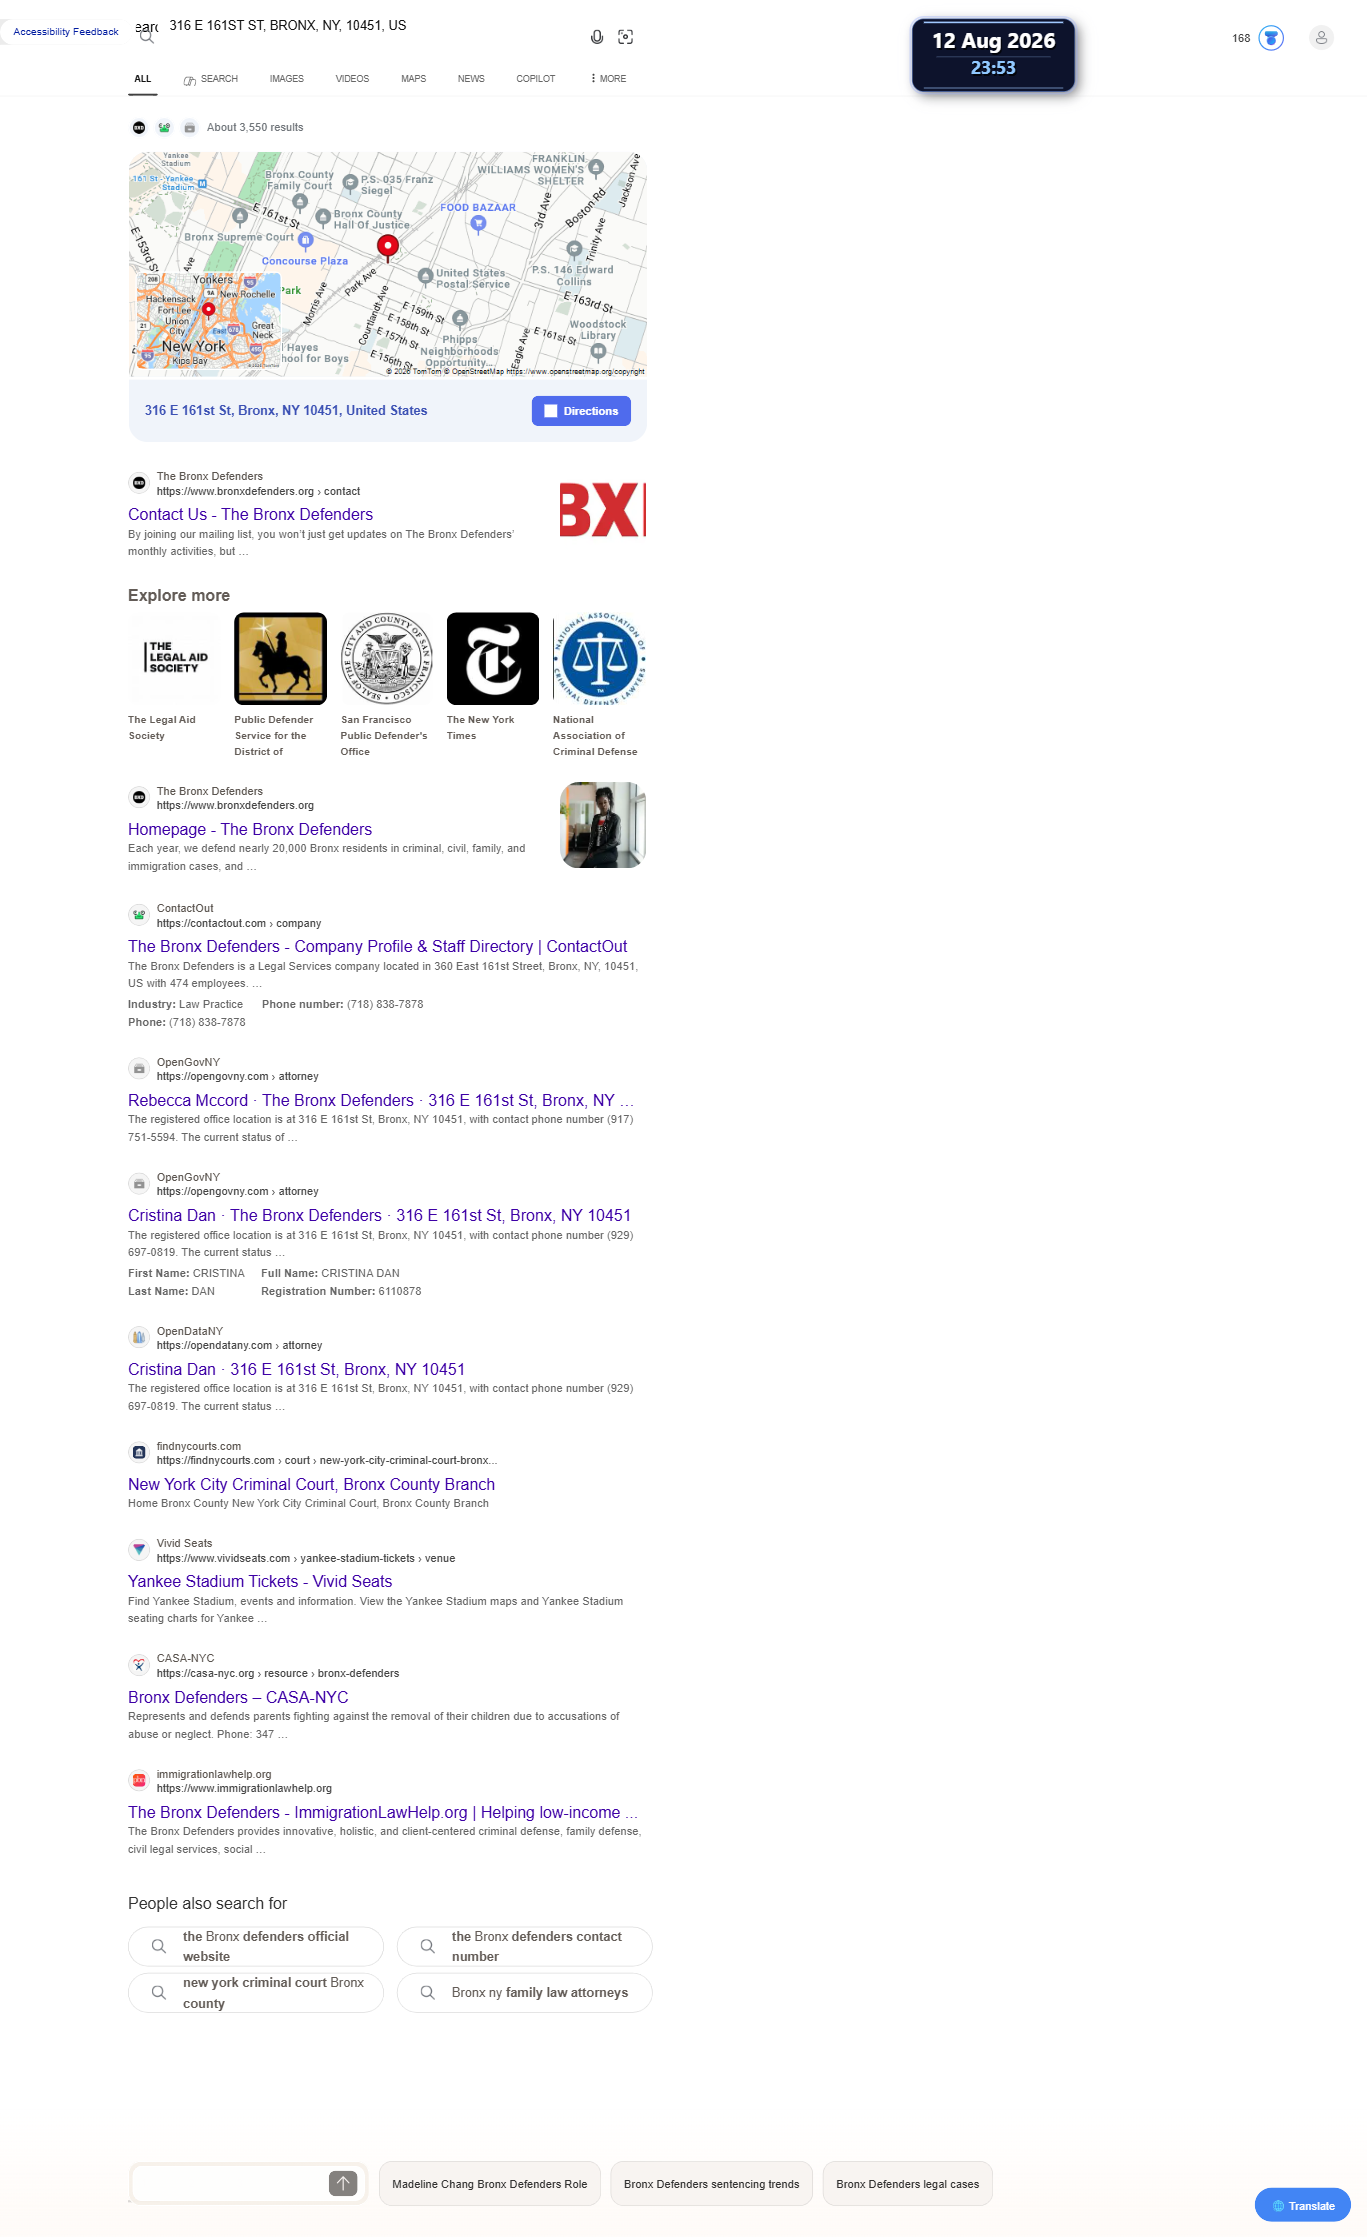Click the Vivid Seats favicon
Viewport: 1367px width, 2237px height.
click(x=139, y=1550)
